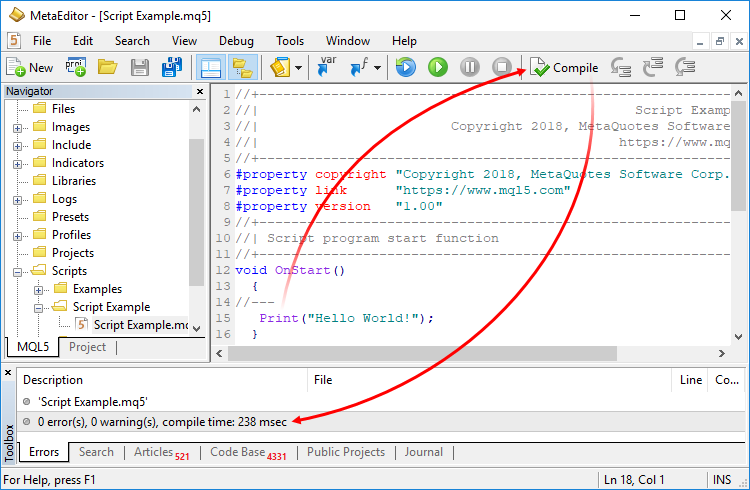Select the Libraries folder
Viewport: 750px width, 490px height.
point(74,181)
